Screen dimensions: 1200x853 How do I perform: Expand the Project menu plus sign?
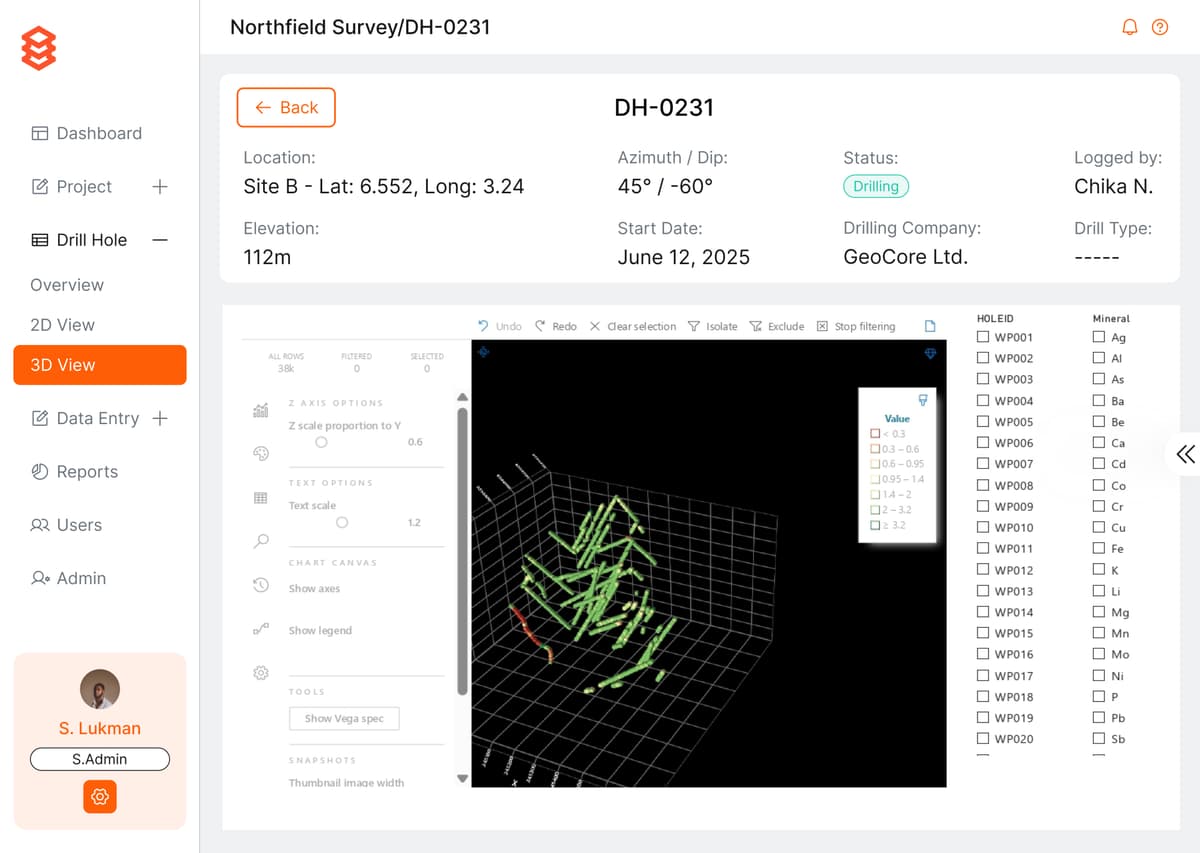[160, 187]
